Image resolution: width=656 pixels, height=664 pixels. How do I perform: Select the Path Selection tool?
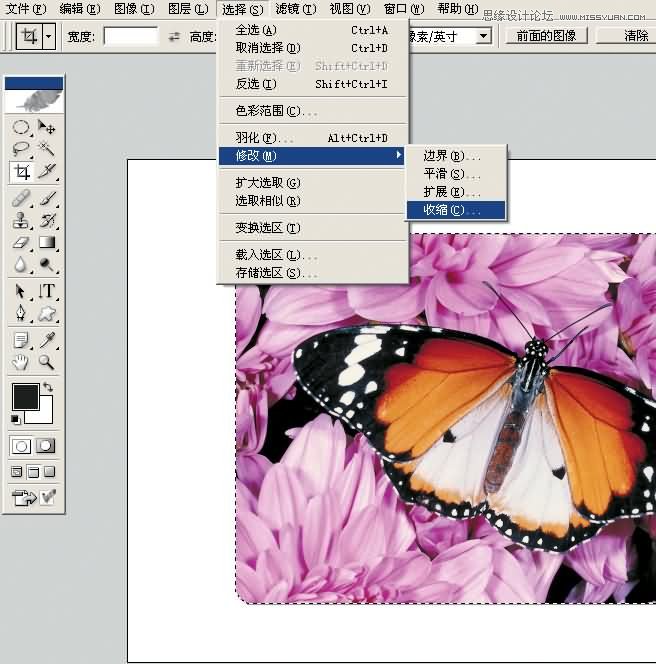(x=21, y=291)
